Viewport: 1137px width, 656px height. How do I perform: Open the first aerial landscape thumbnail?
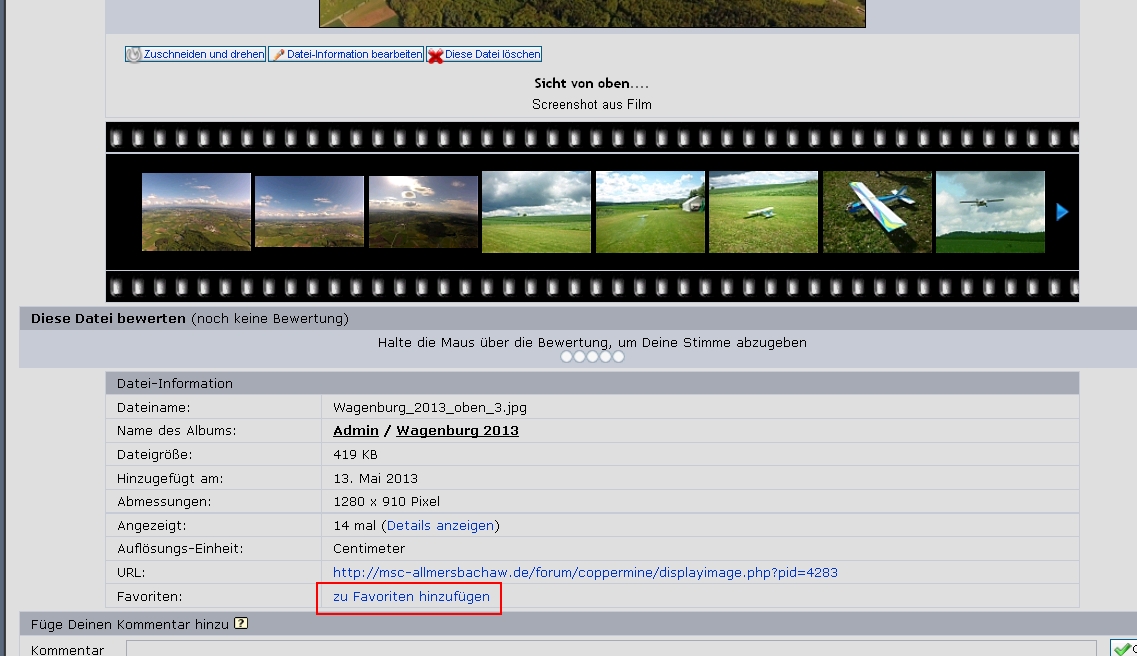tap(196, 212)
